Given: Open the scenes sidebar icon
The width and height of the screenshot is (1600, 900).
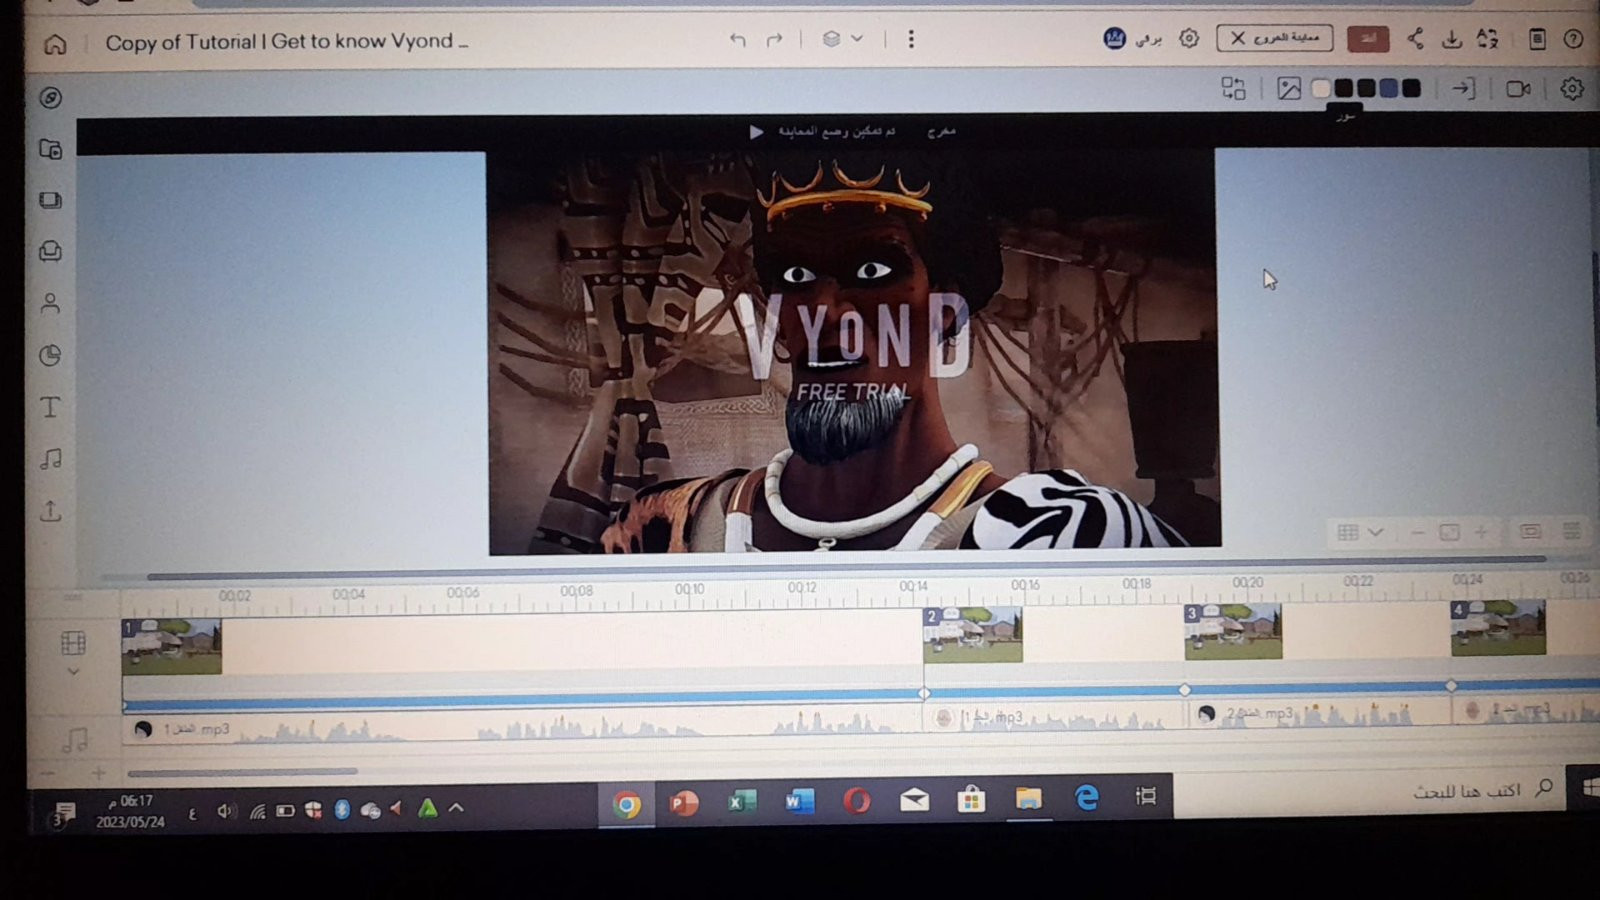Looking at the screenshot, I should pyautogui.click(x=51, y=200).
